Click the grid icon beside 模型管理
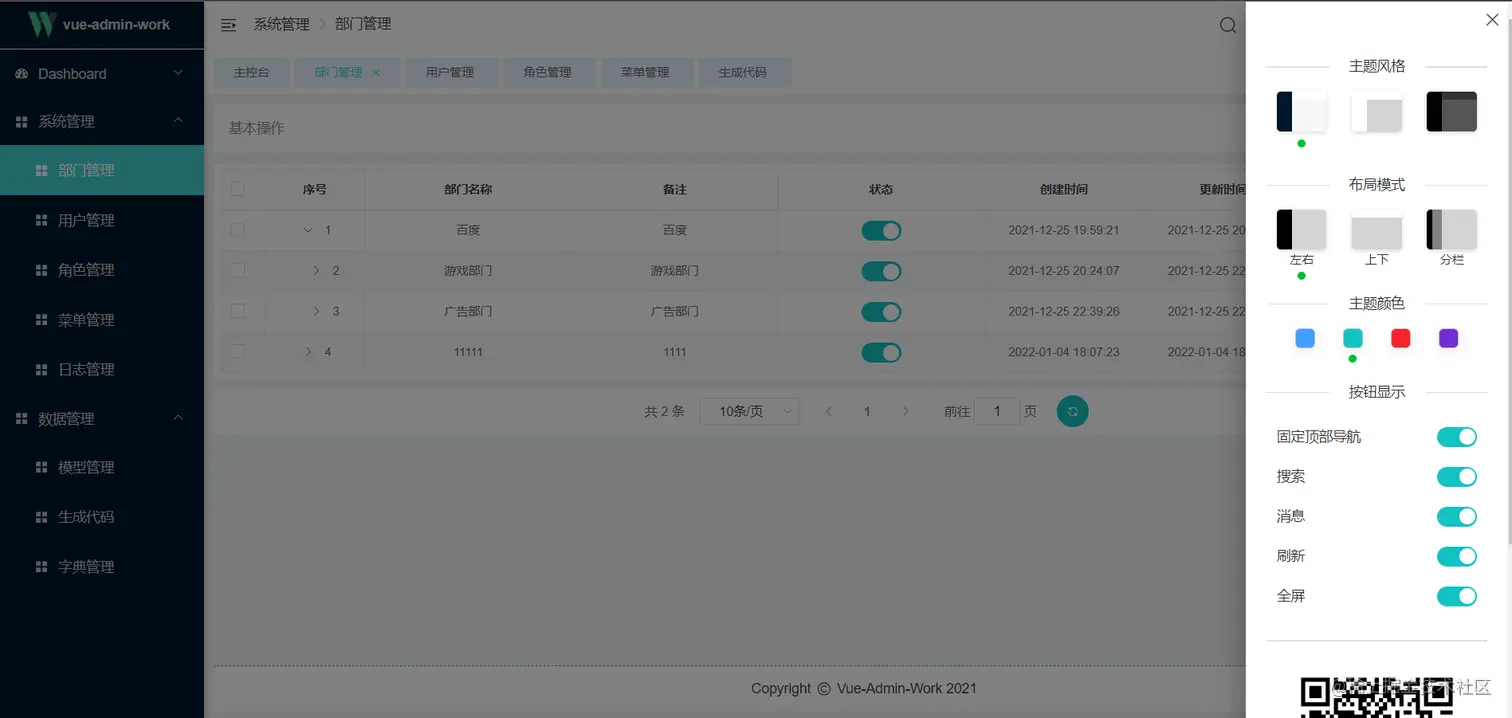The image size is (1512, 718). [42, 467]
